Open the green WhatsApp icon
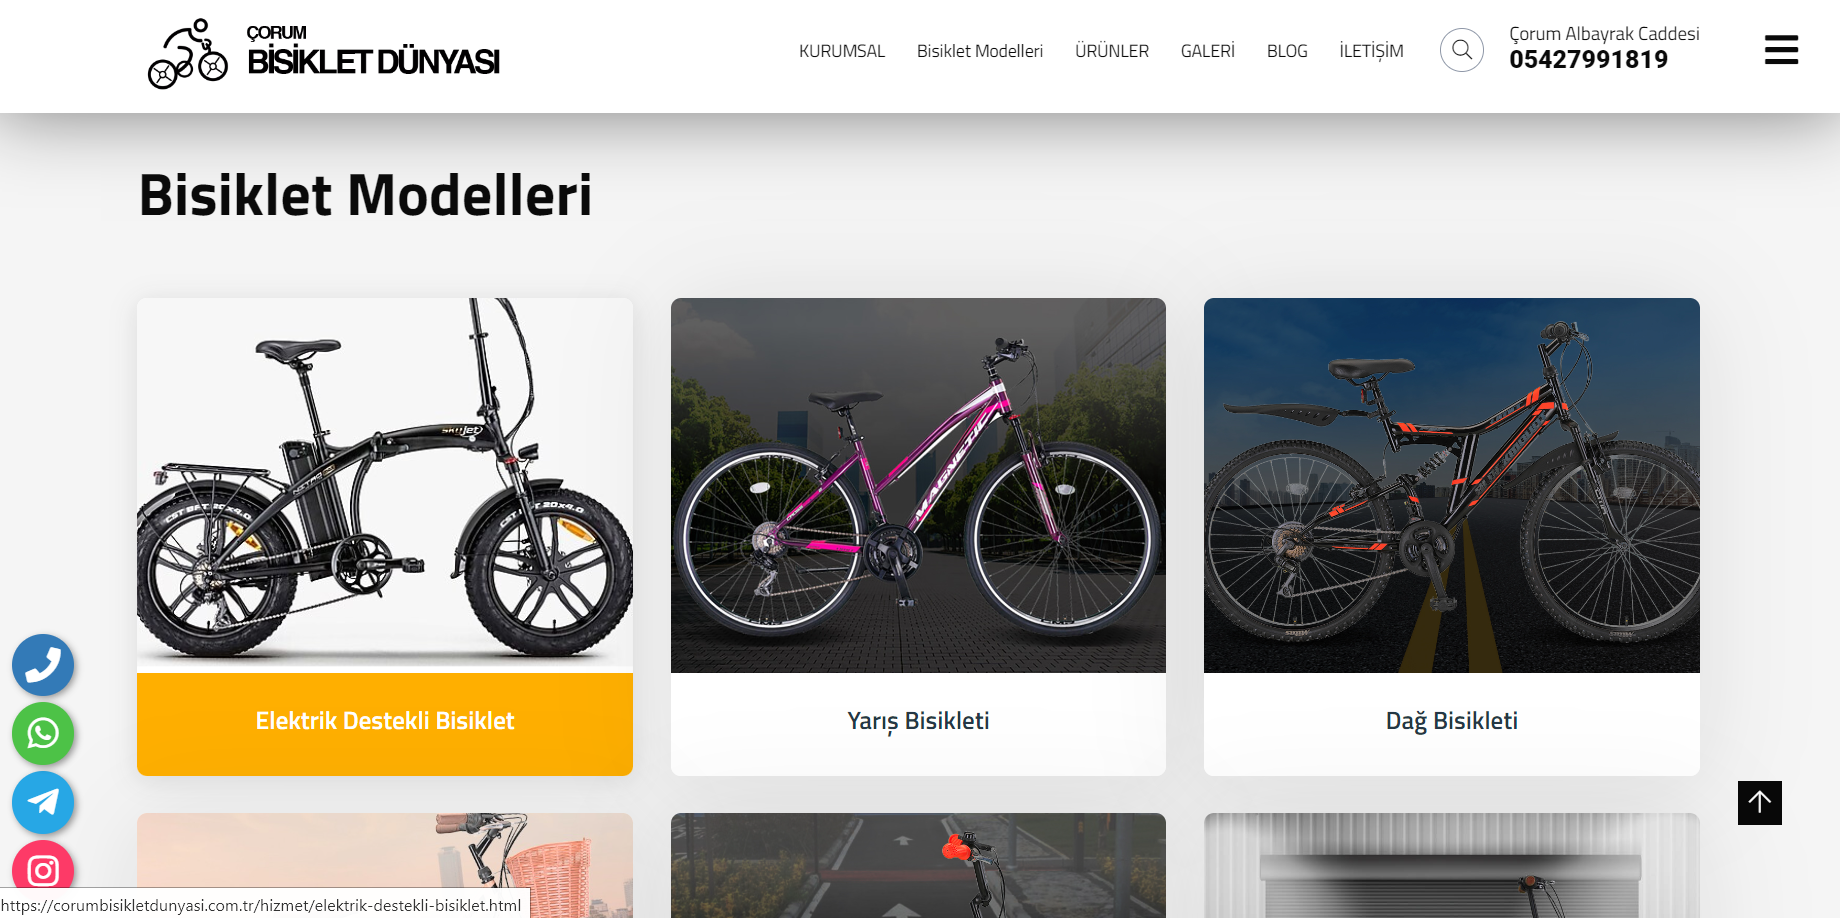This screenshot has height=918, width=1840. click(x=43, y=734)
